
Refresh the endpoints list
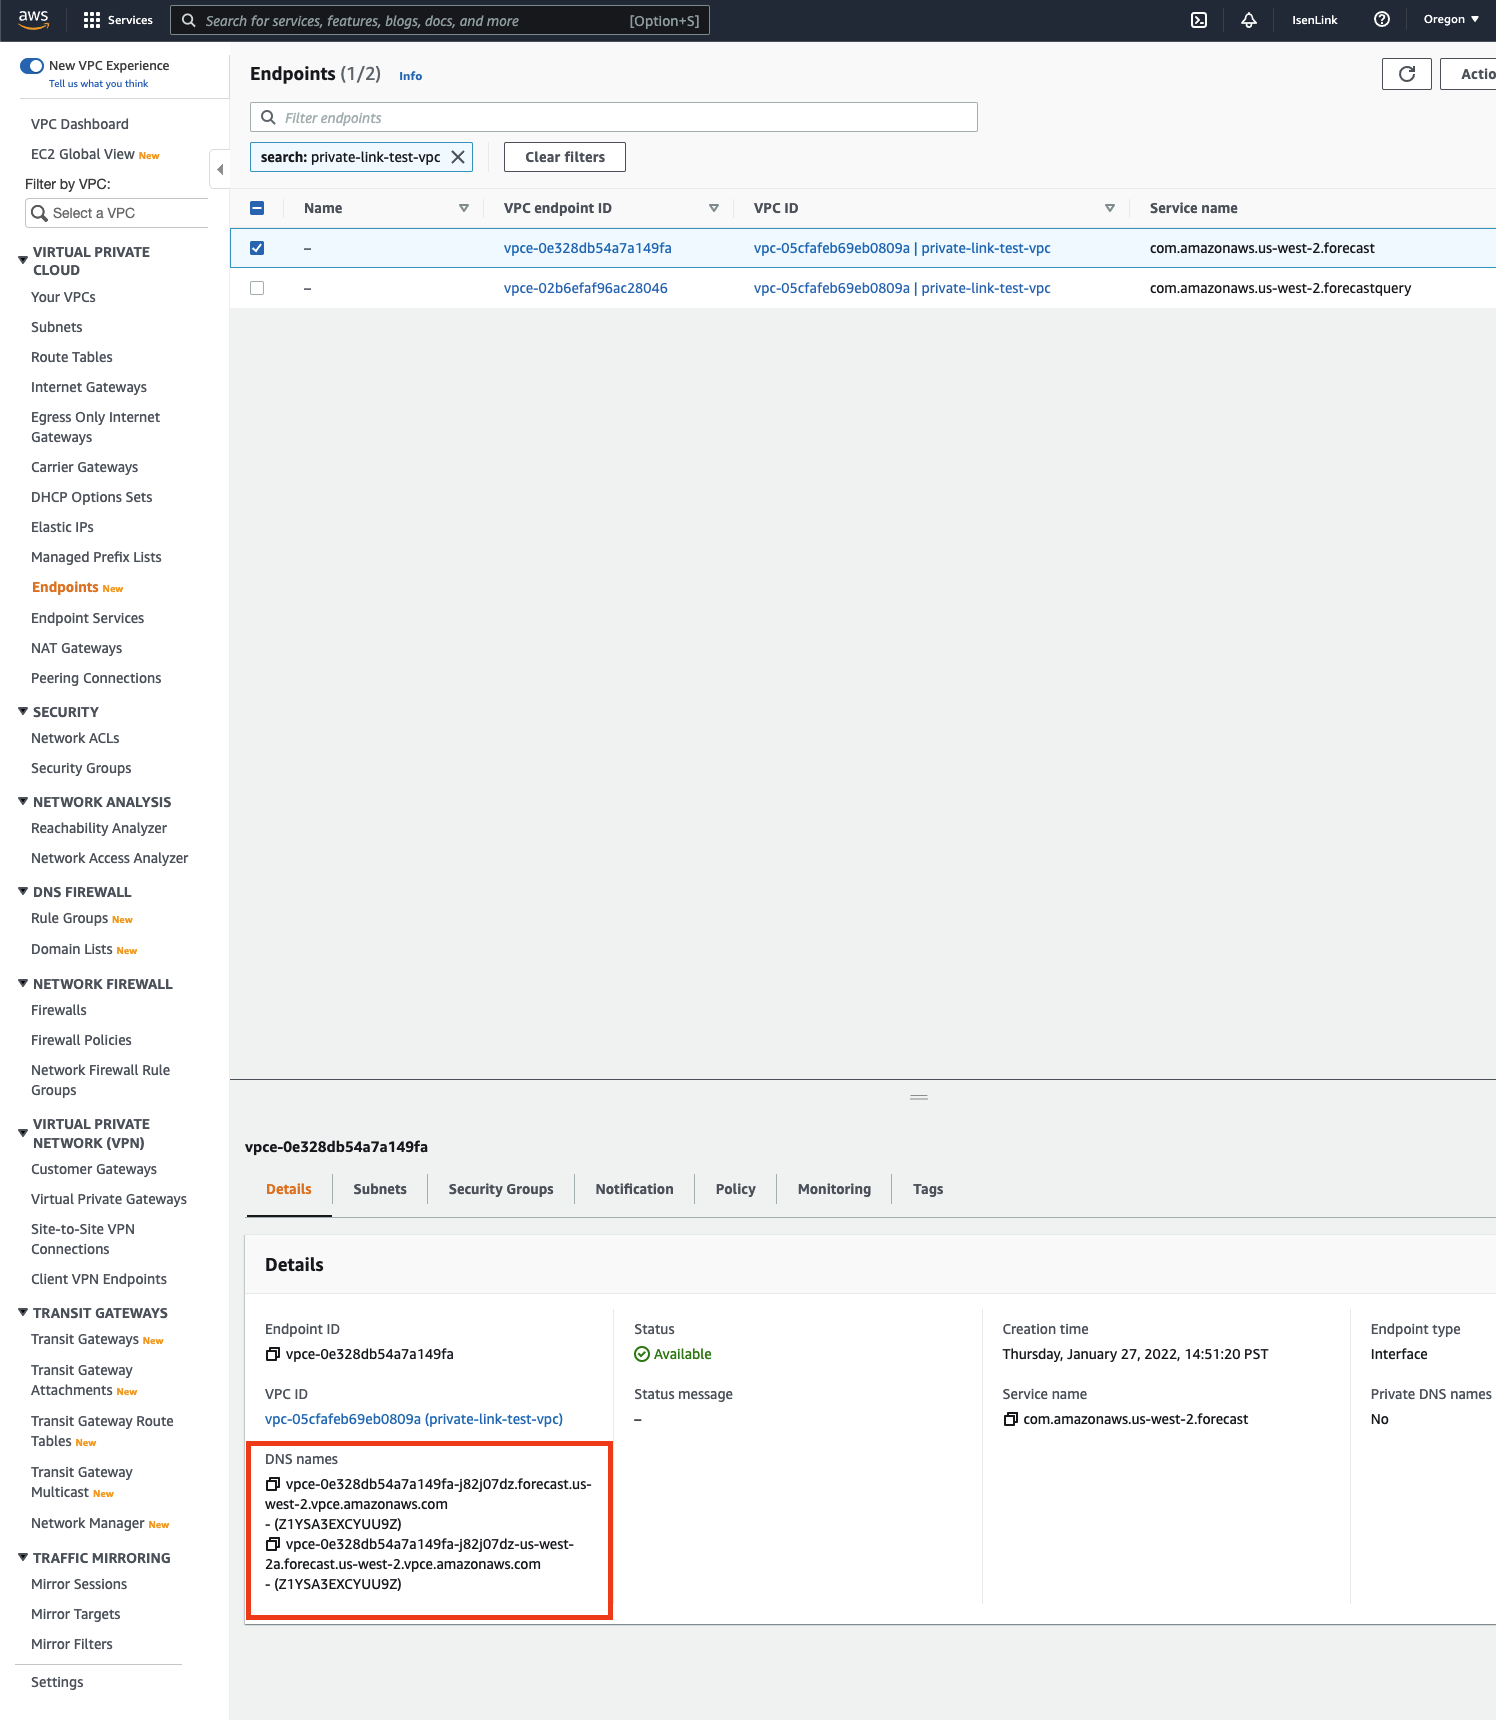coord(1407,74)
